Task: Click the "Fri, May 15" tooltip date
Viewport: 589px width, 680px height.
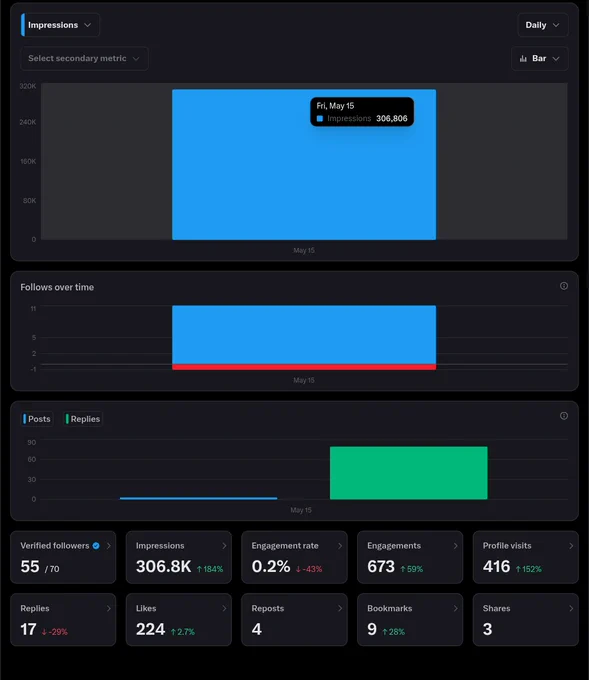Action: click(335, 106)
